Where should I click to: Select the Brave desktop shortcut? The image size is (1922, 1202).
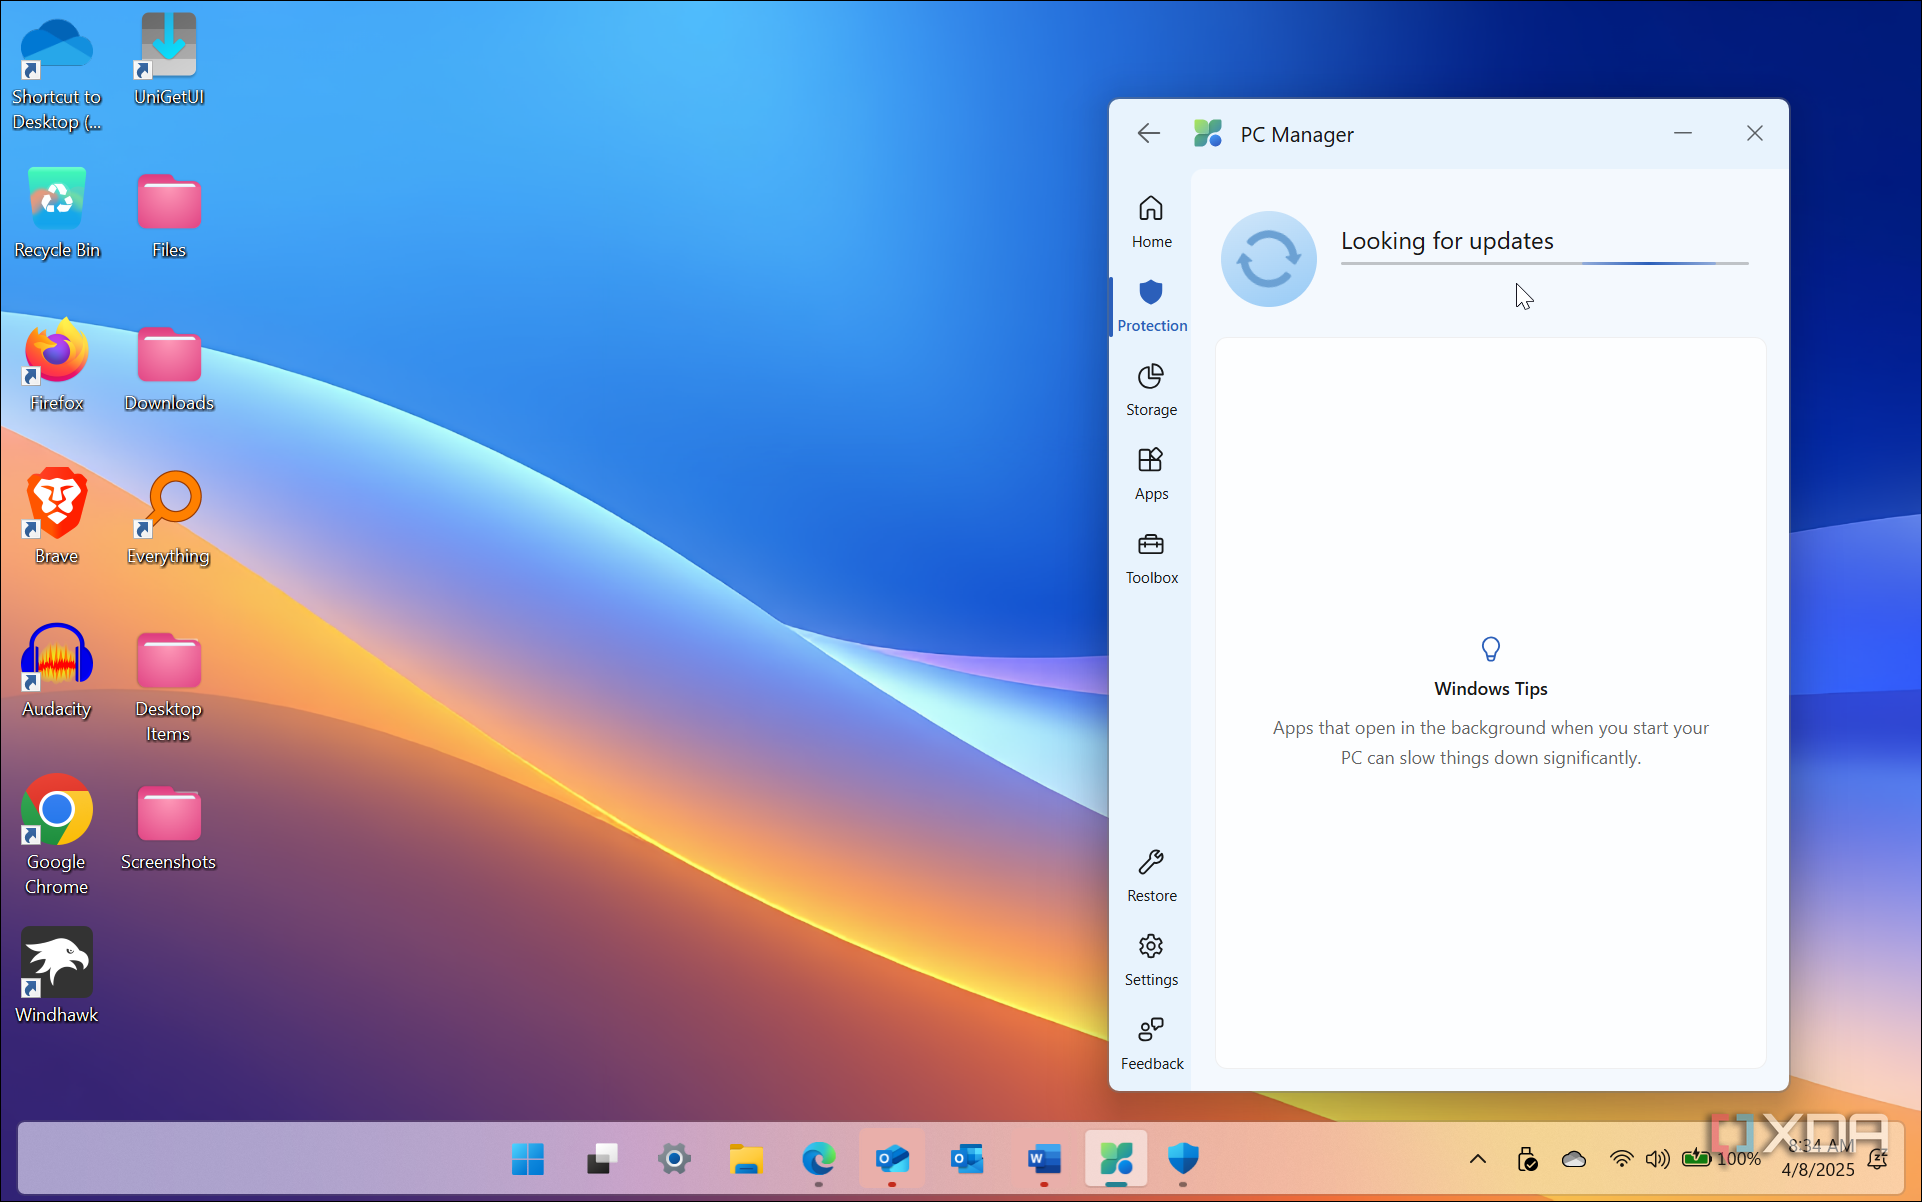click(x=57, y=519)
